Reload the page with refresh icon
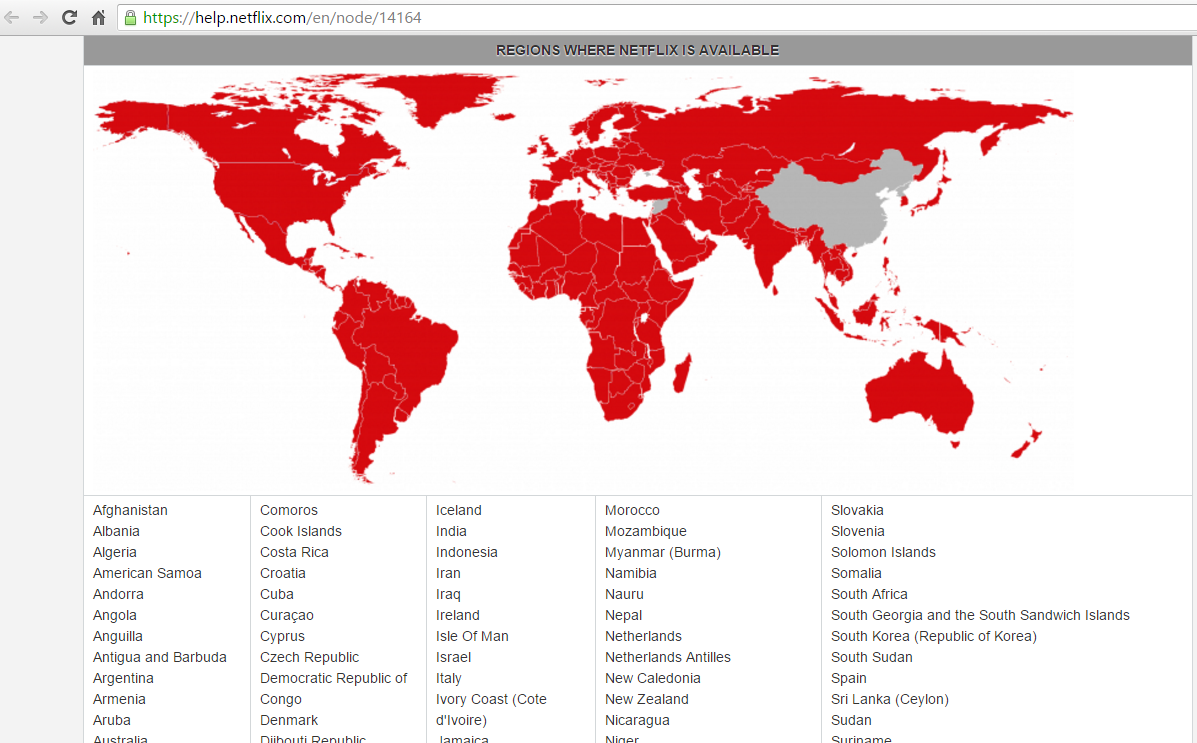Screen dimensions: 1197x743 point(69,17)
